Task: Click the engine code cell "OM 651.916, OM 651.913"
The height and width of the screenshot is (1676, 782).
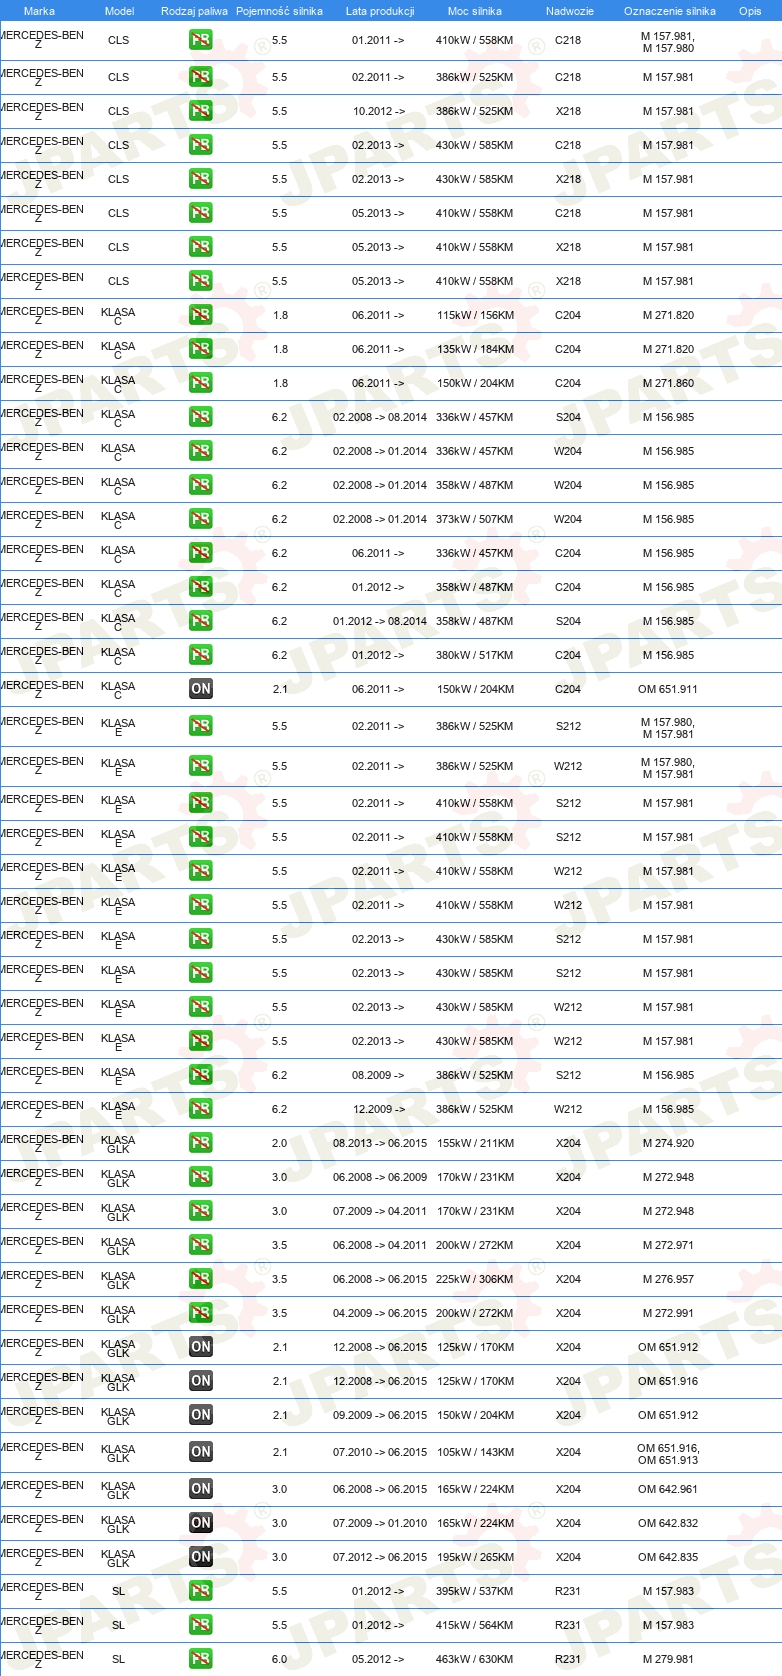Action: click(668, 1454)
